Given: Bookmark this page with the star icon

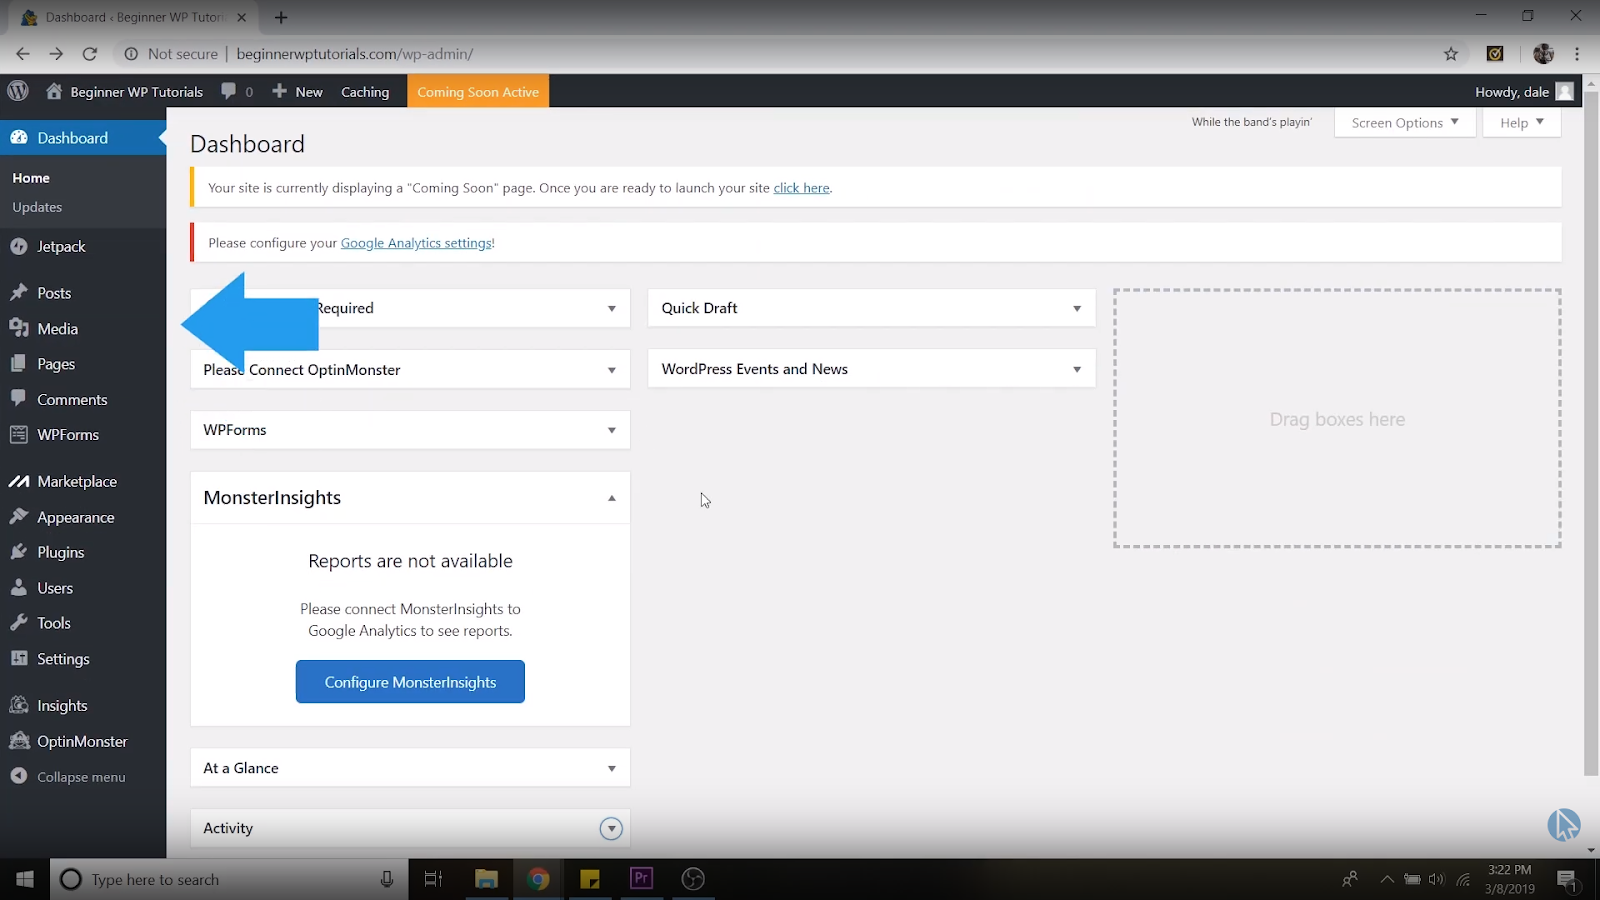Looking at the screenshot, I should [x=1451, y=54].
